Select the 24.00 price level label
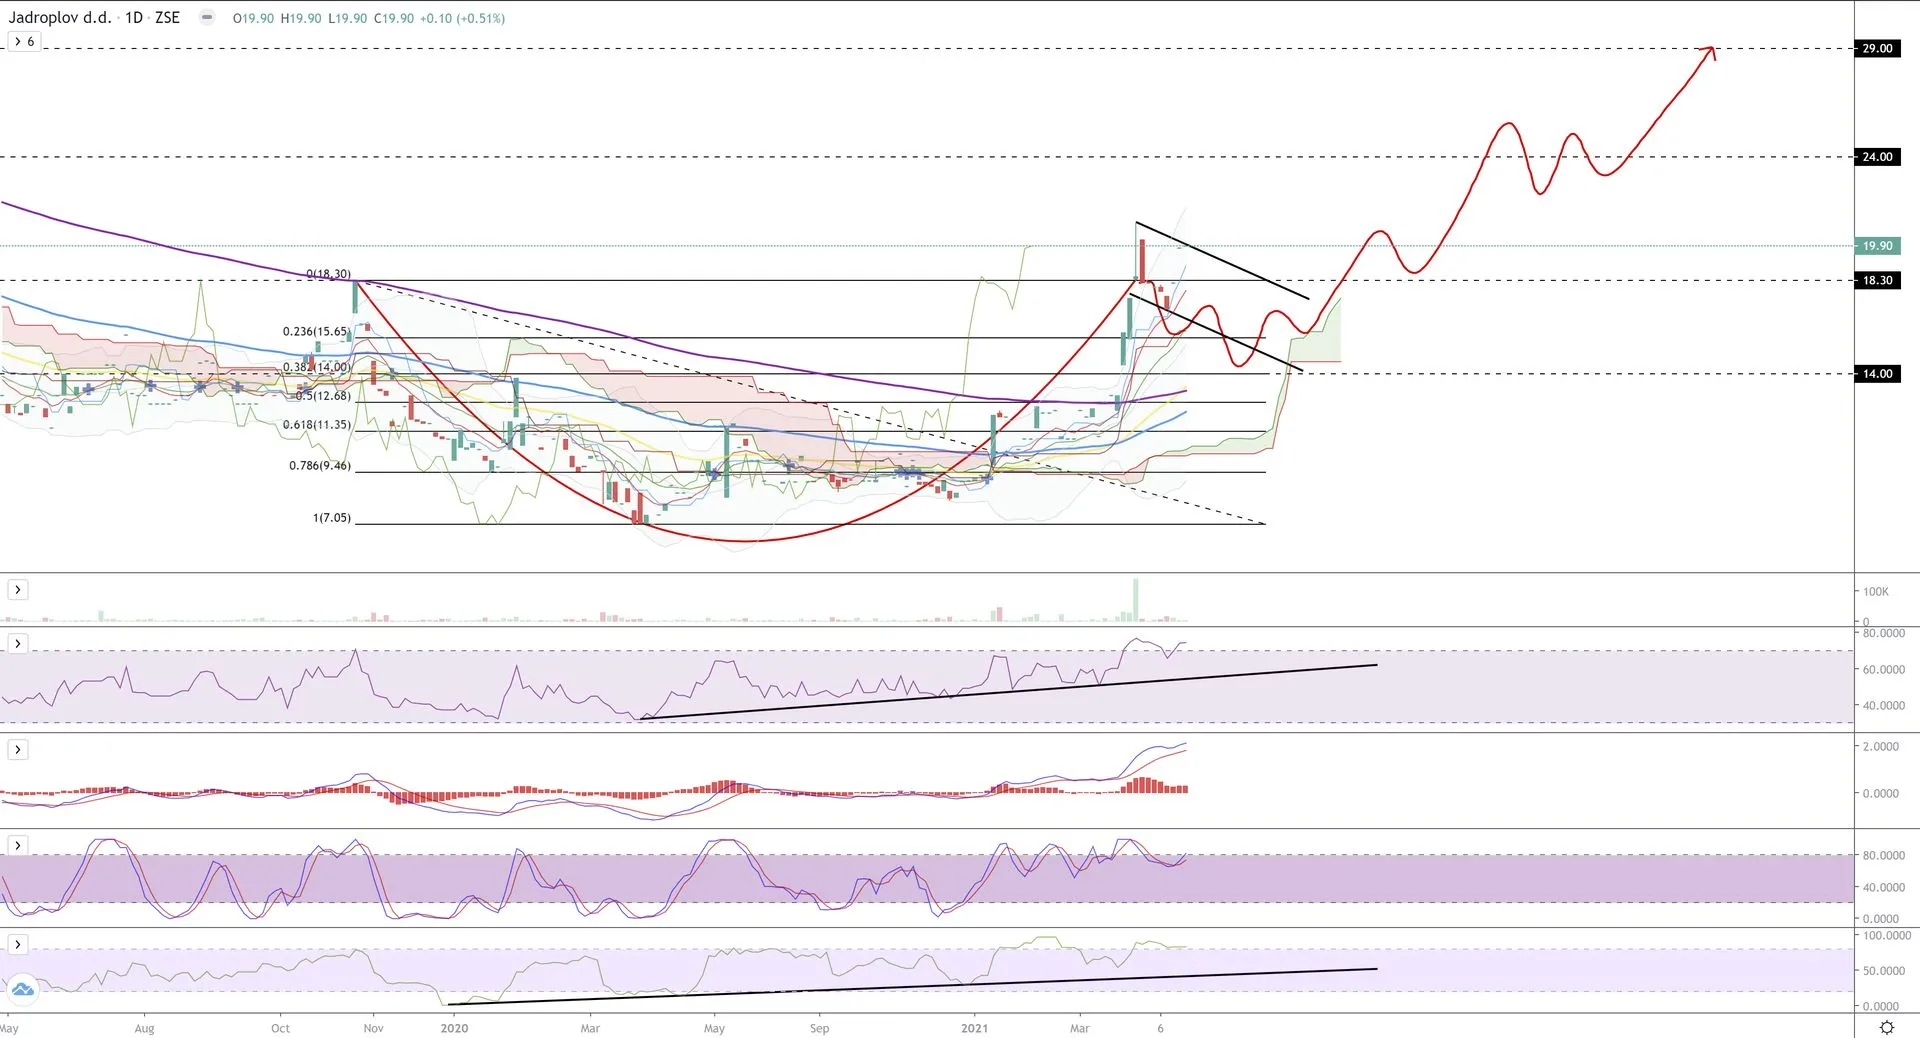The width and height of the screenshot is (1920, 1038). [x=1876, y=157]
